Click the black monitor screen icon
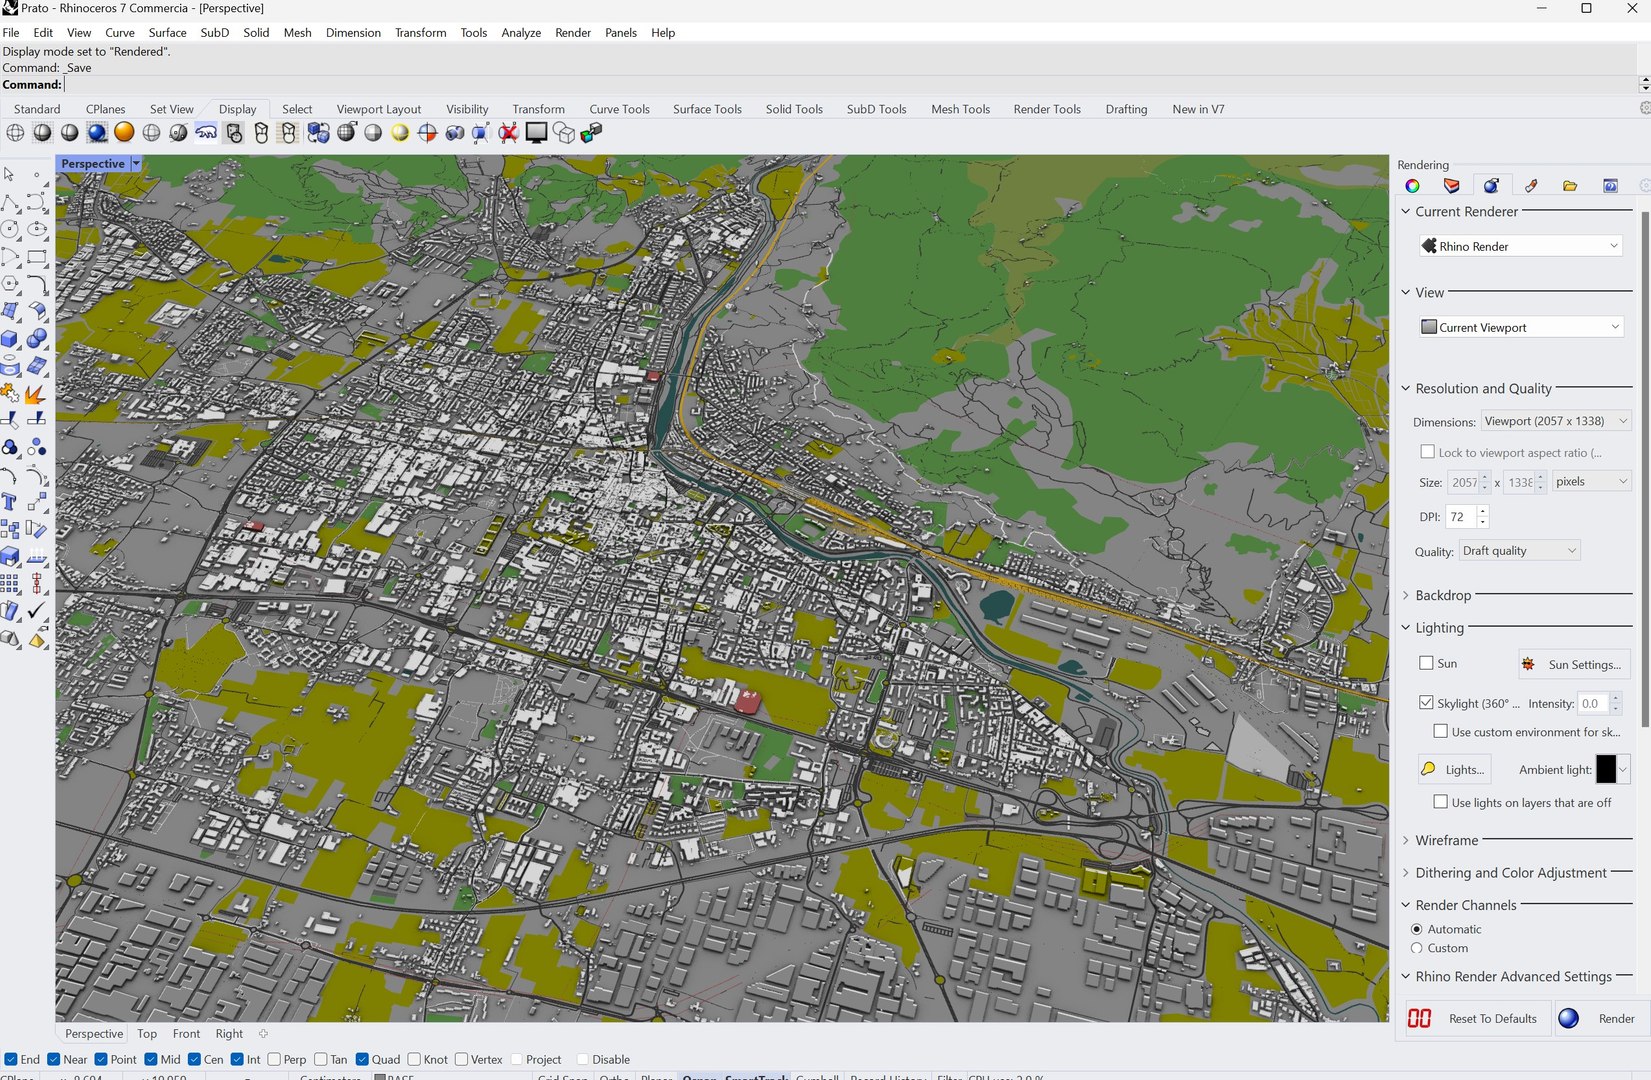Screen dimensions: 1651x1080 537,133
